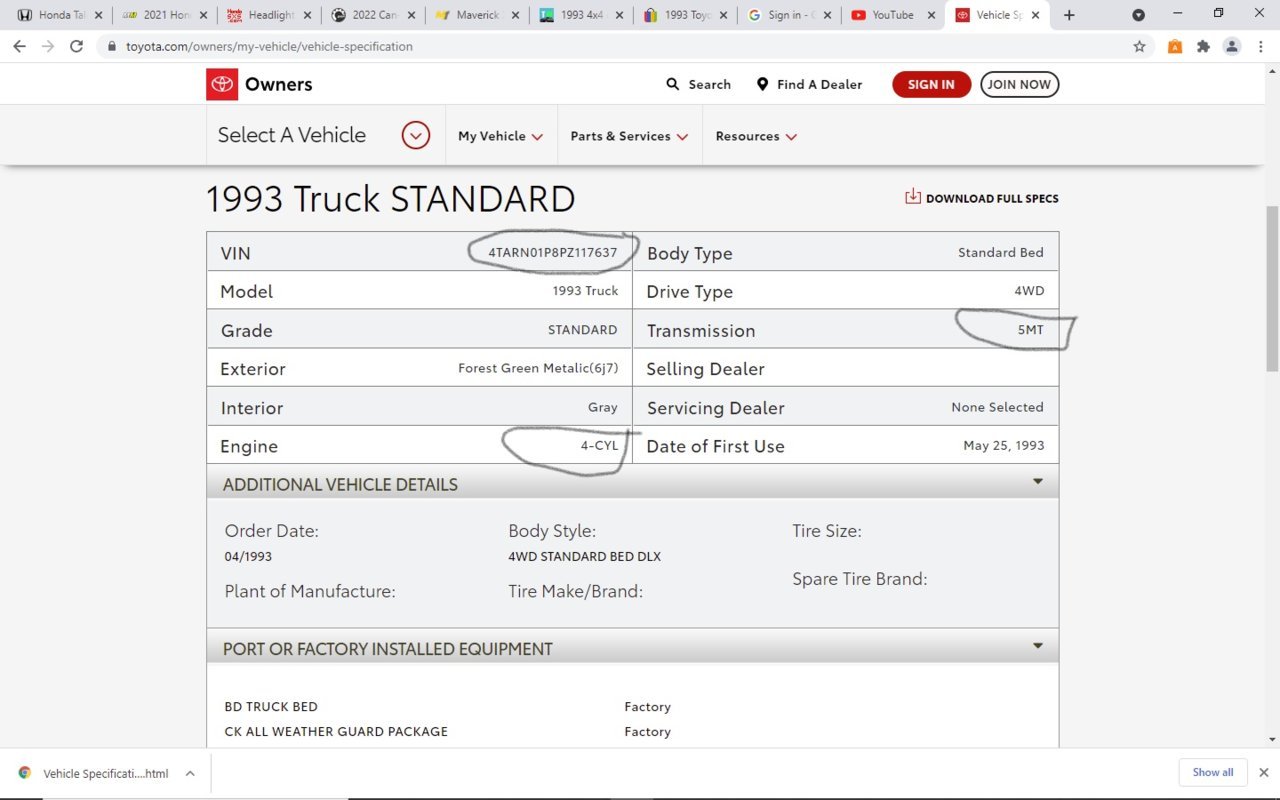Viewport: 1280px width, 800px height.
Task: Click the VIN value 4TARN01P8PZ117637
Action: [553, 253]
